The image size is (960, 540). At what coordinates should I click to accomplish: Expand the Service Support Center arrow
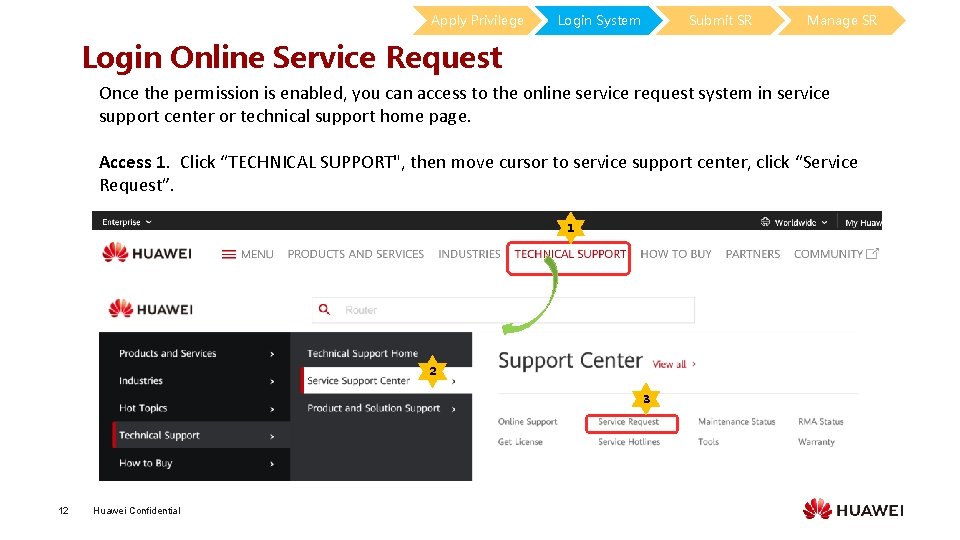[x=454, y=381]
